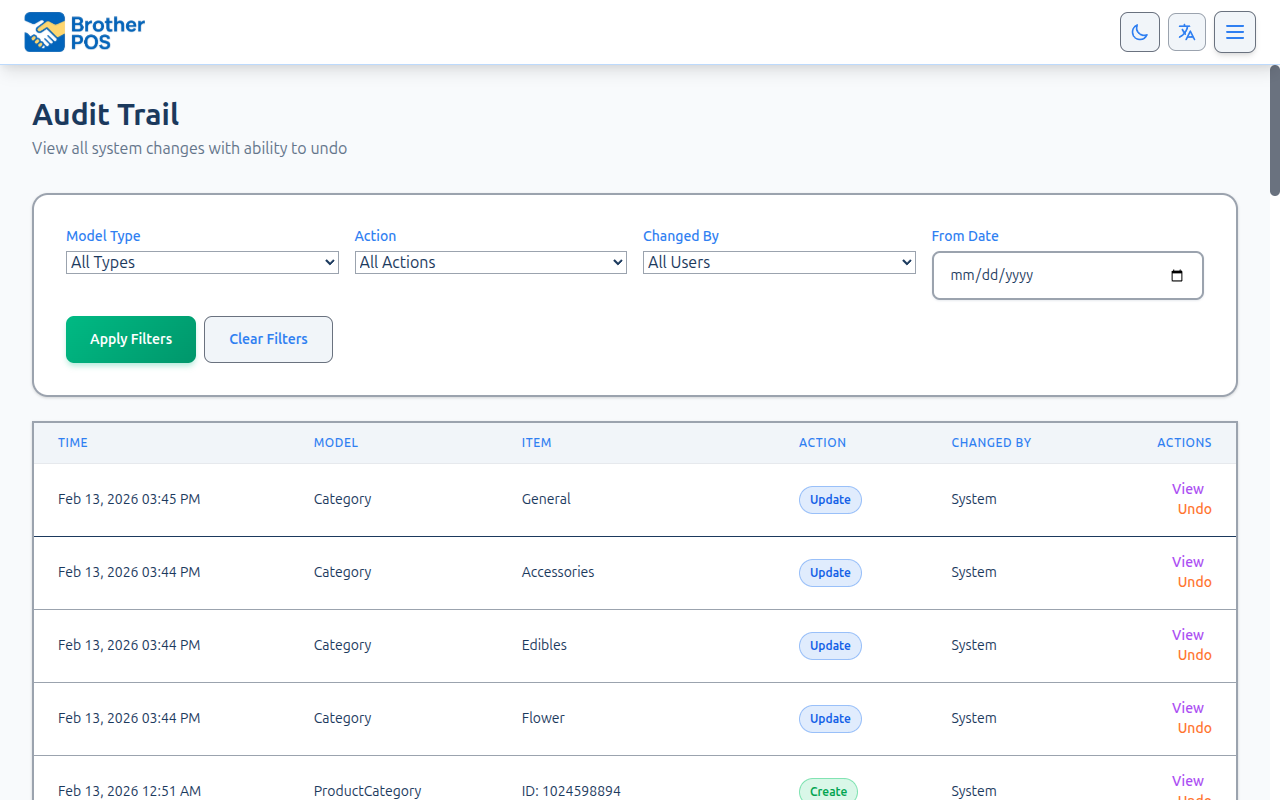The image size is (1280, 800).
Task: View details of the Edibles update
Action: (x=1187, y=635)
